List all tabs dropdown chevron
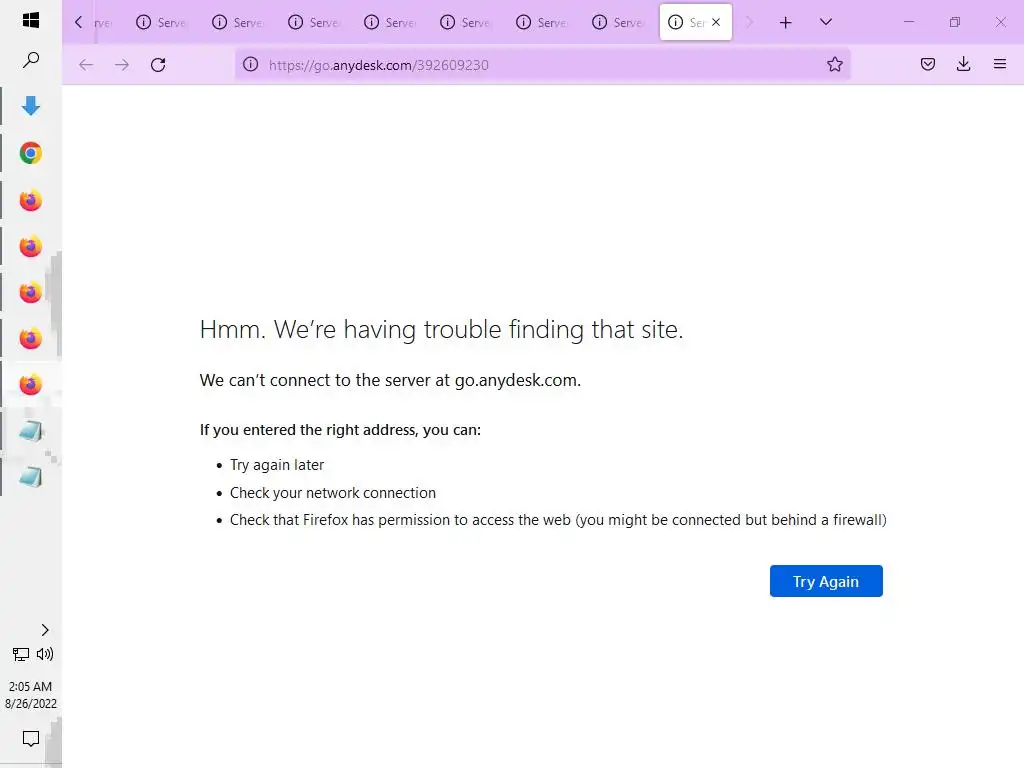Viewport: 1024px width, 768px height. [825, 22]
